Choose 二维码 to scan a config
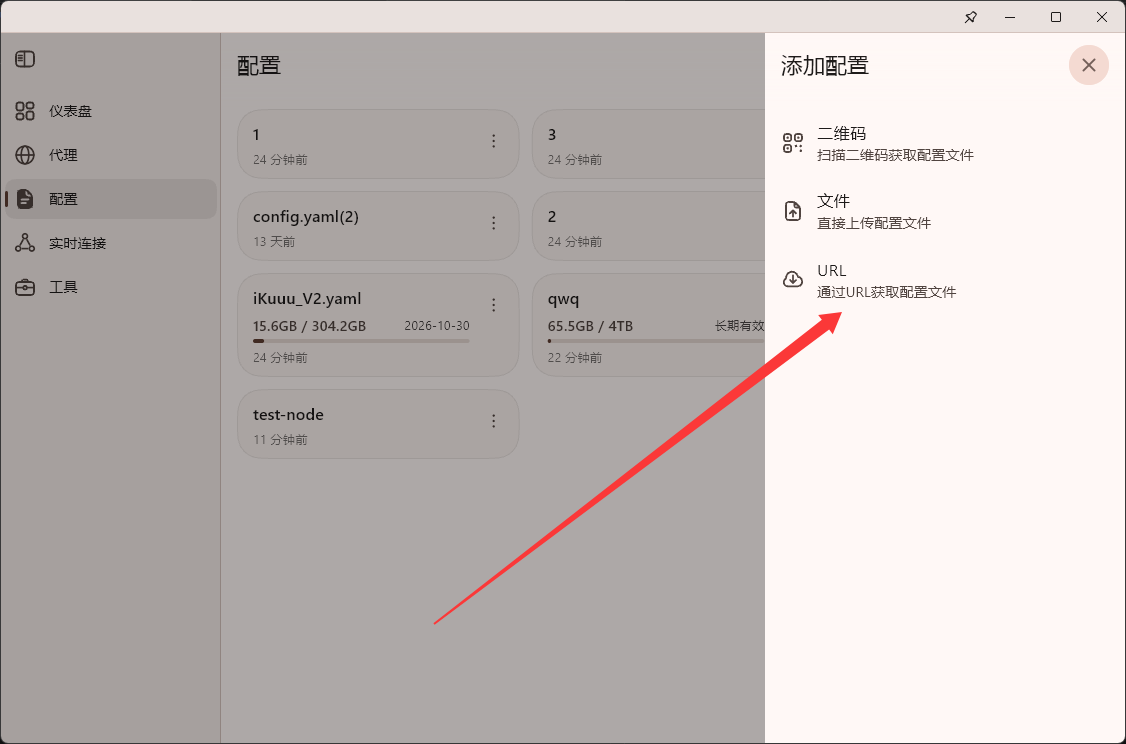The width and height of the screenshot is (1126, 744). coord(945,144)
